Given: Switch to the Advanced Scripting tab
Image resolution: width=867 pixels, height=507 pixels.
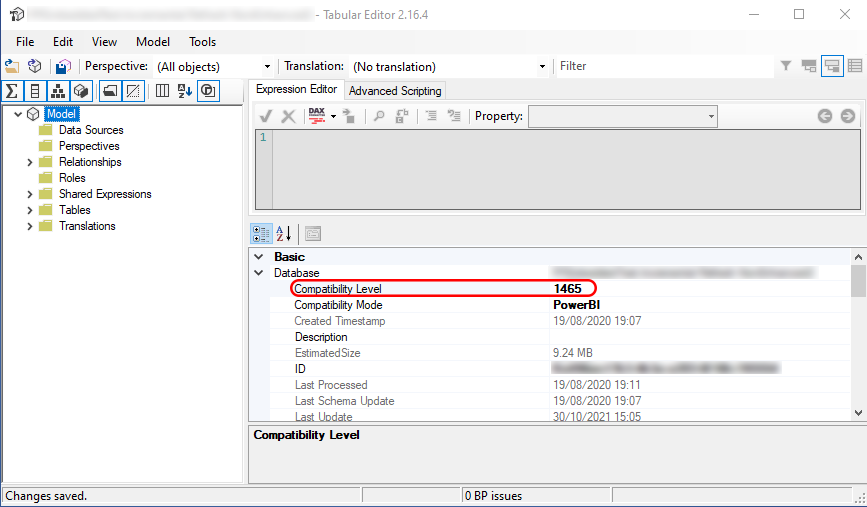Looking at the screenshot, I should tap(395, 91).
